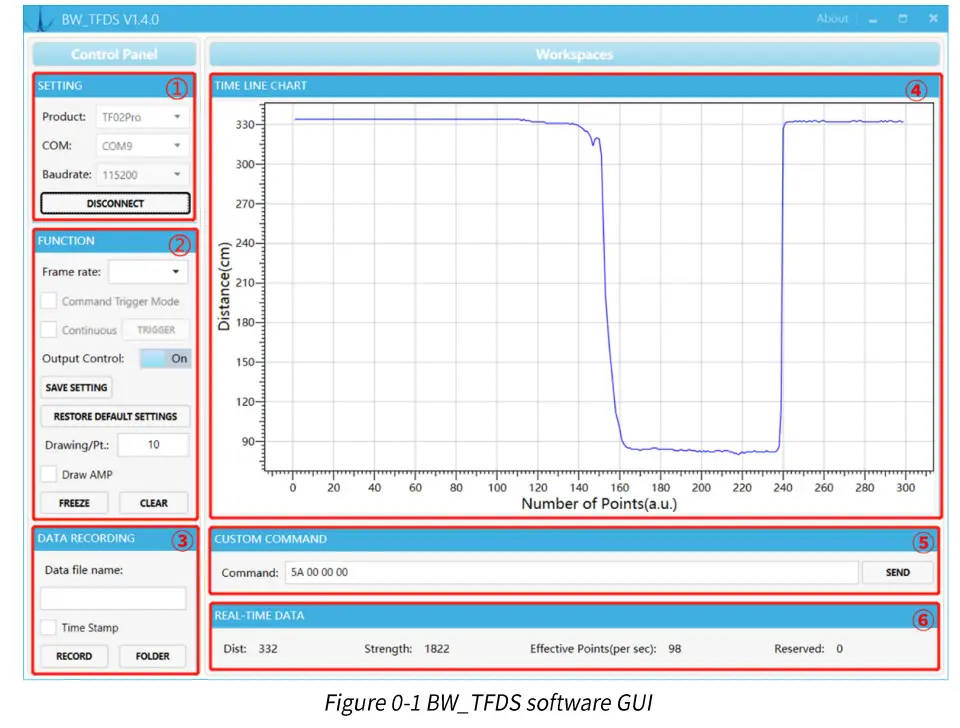This screenshot has width=960, height=728.
Task: Click the RECORD button
Action: (74, 656)
